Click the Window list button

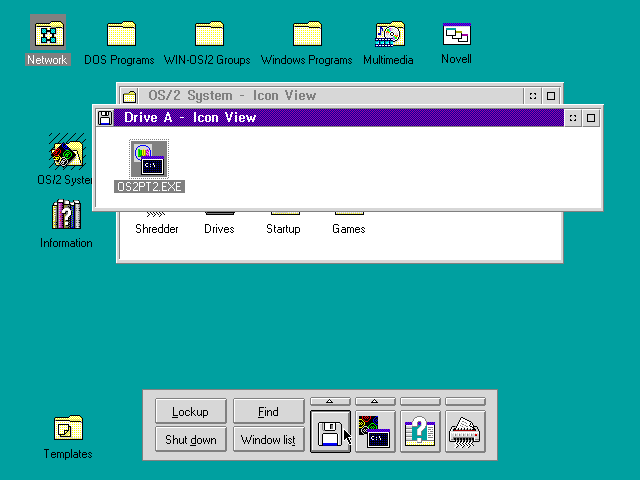(269, 440)
